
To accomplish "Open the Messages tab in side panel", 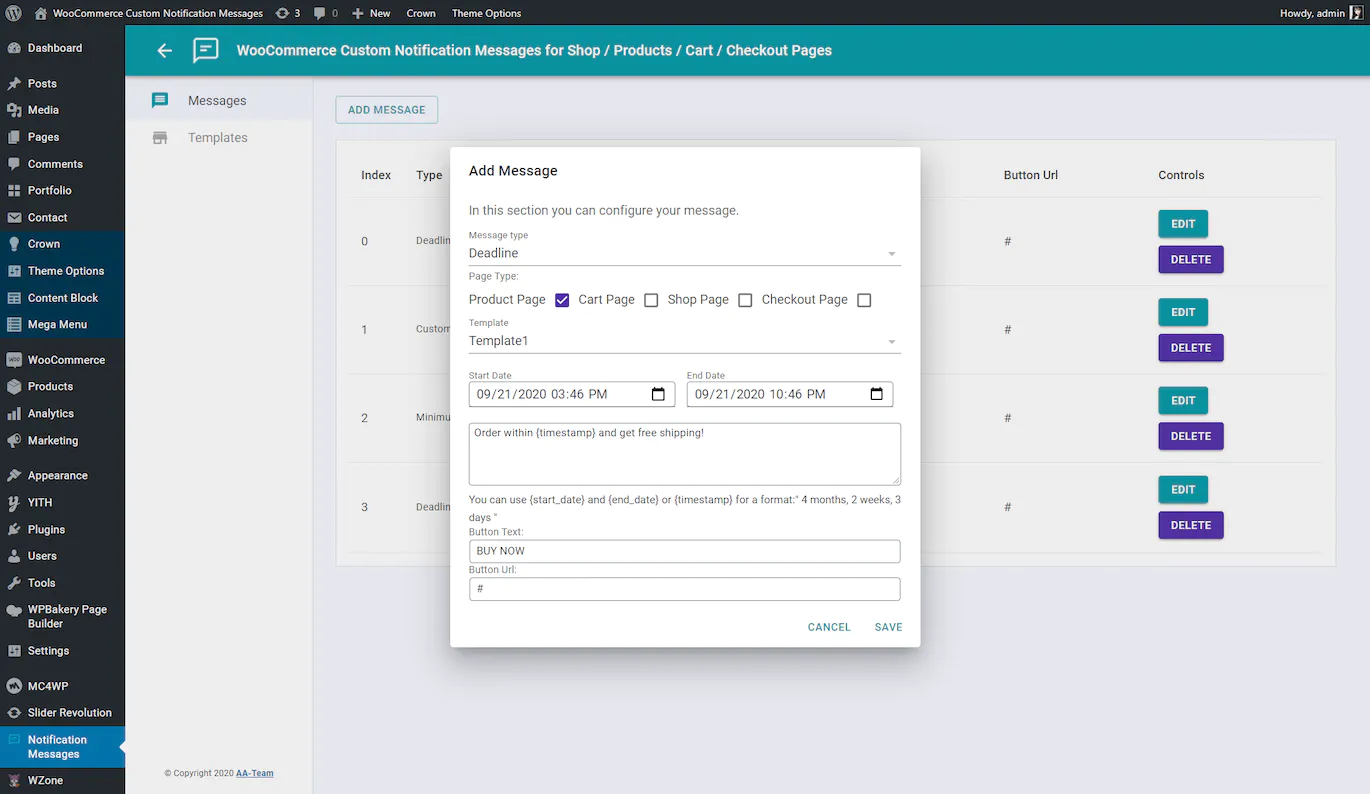I will point(219,101).
